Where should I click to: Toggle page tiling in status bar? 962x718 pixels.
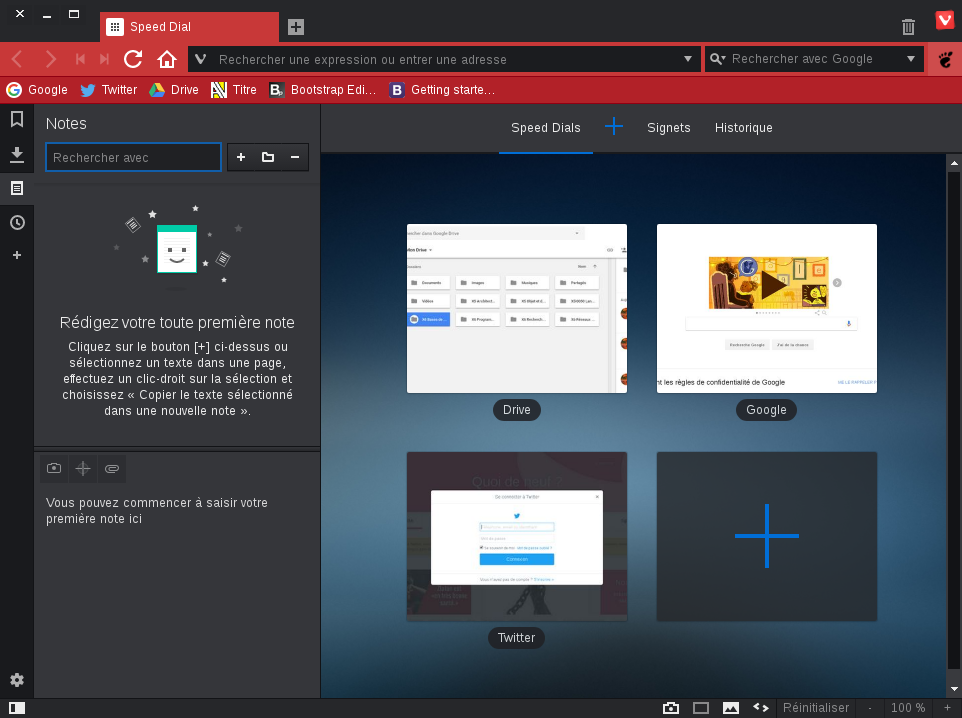pos(701,708)
